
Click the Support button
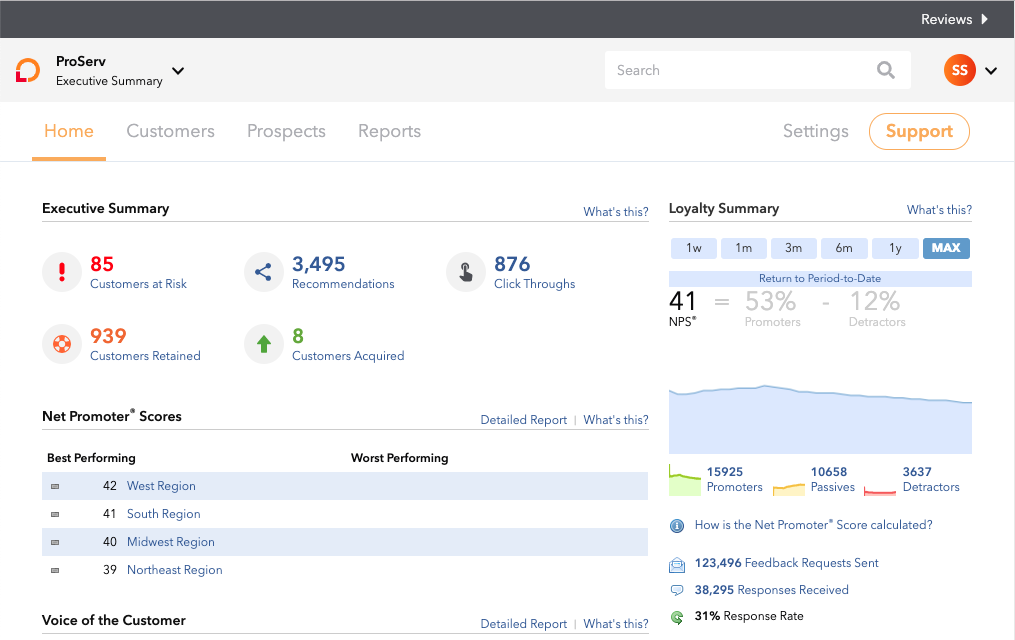919,131
